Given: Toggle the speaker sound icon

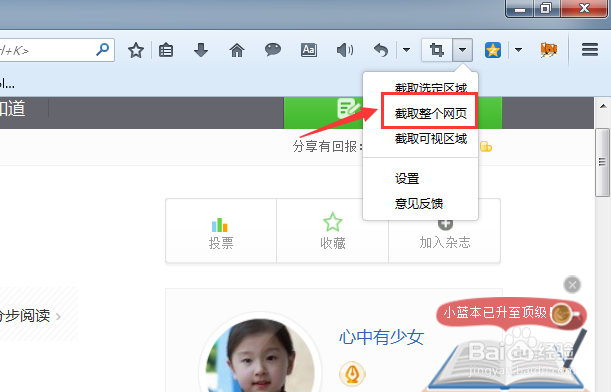Looking at the screenshot, I should coord(345,50).
